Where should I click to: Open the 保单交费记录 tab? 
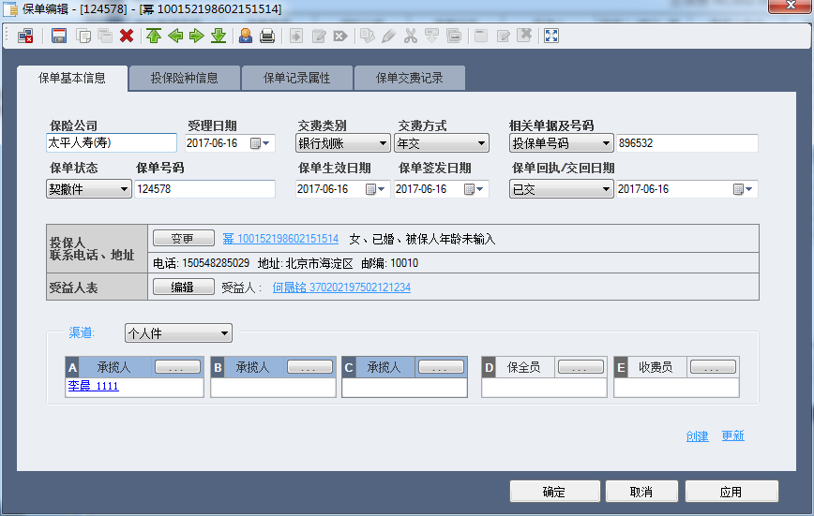pyautogui.click(x=409, y=78)
